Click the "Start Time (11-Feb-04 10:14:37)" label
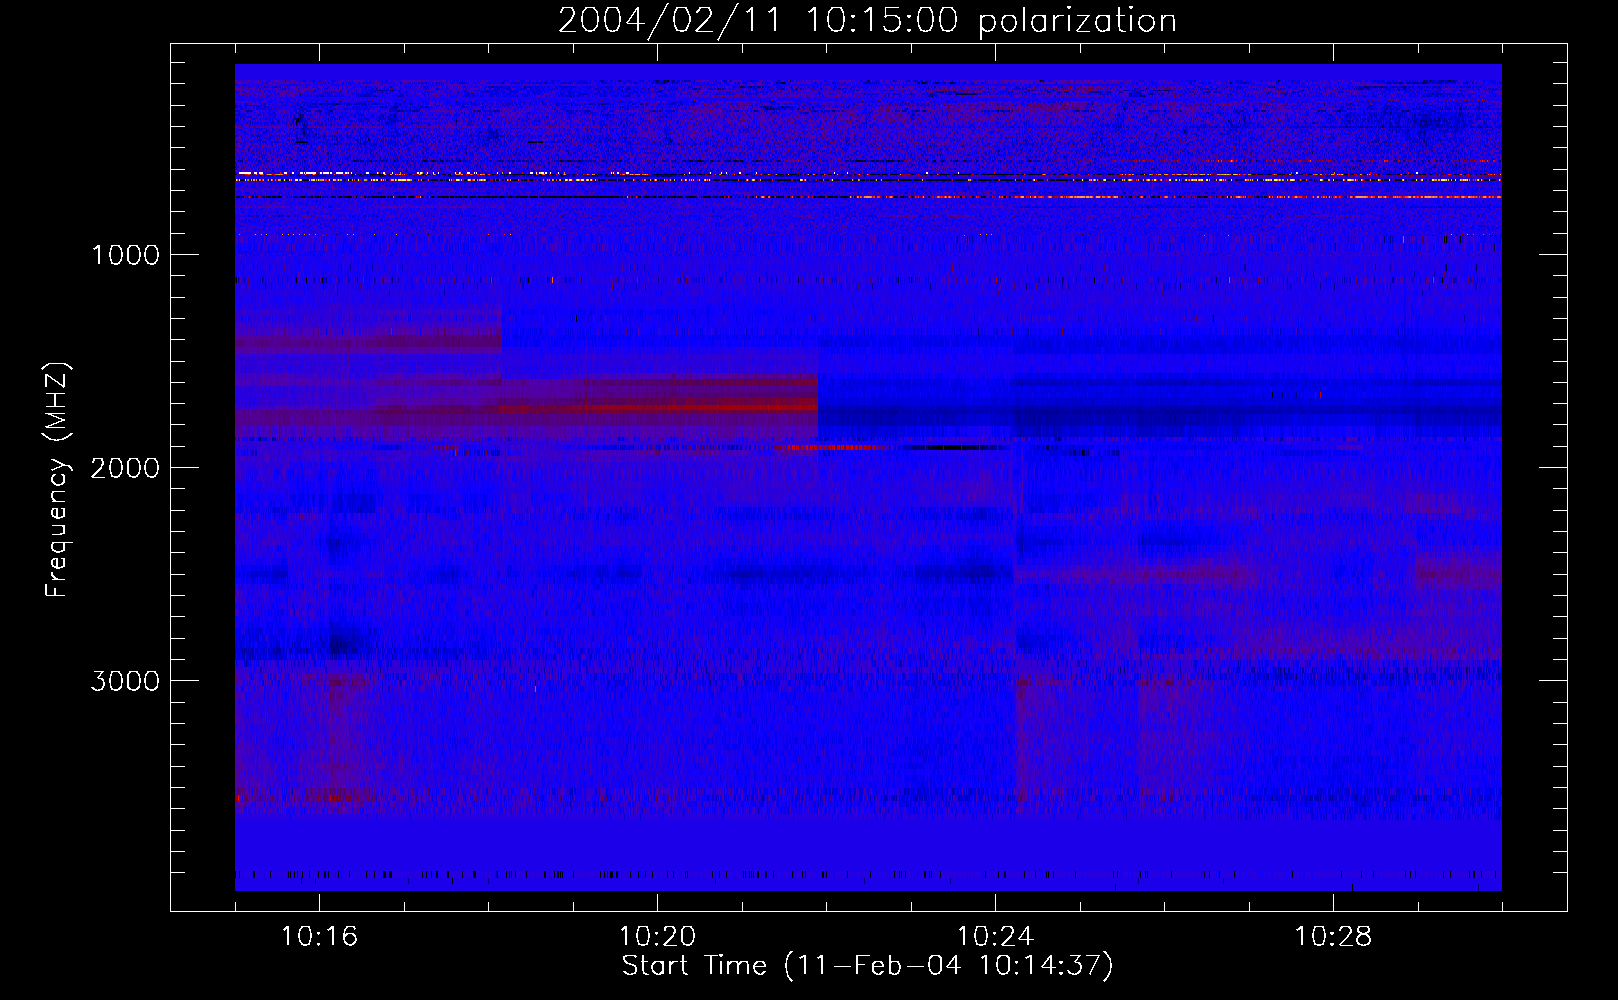 867,966
